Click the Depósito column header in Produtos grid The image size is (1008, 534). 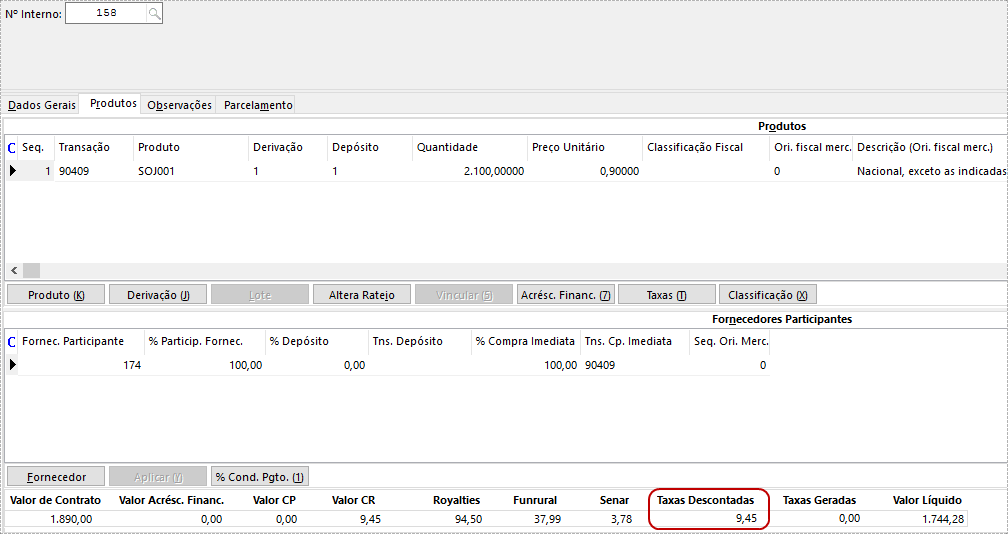click(x=370, y=147)
